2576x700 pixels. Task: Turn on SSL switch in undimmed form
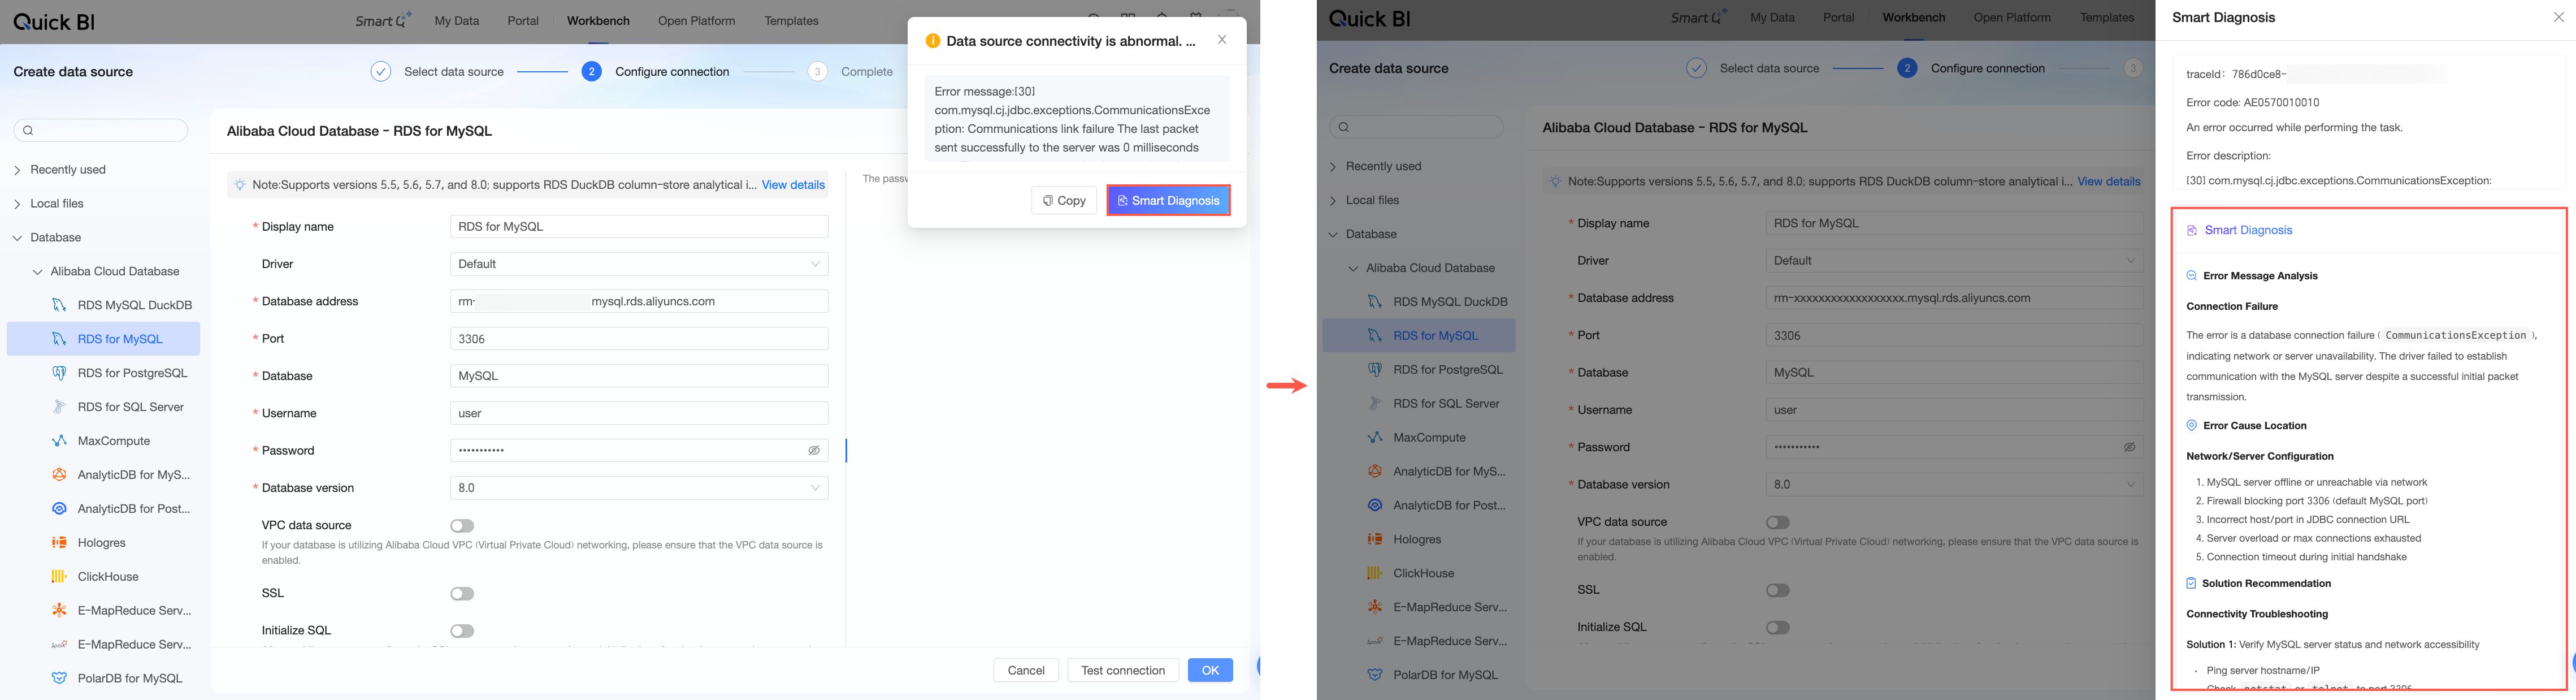point(462,594)
